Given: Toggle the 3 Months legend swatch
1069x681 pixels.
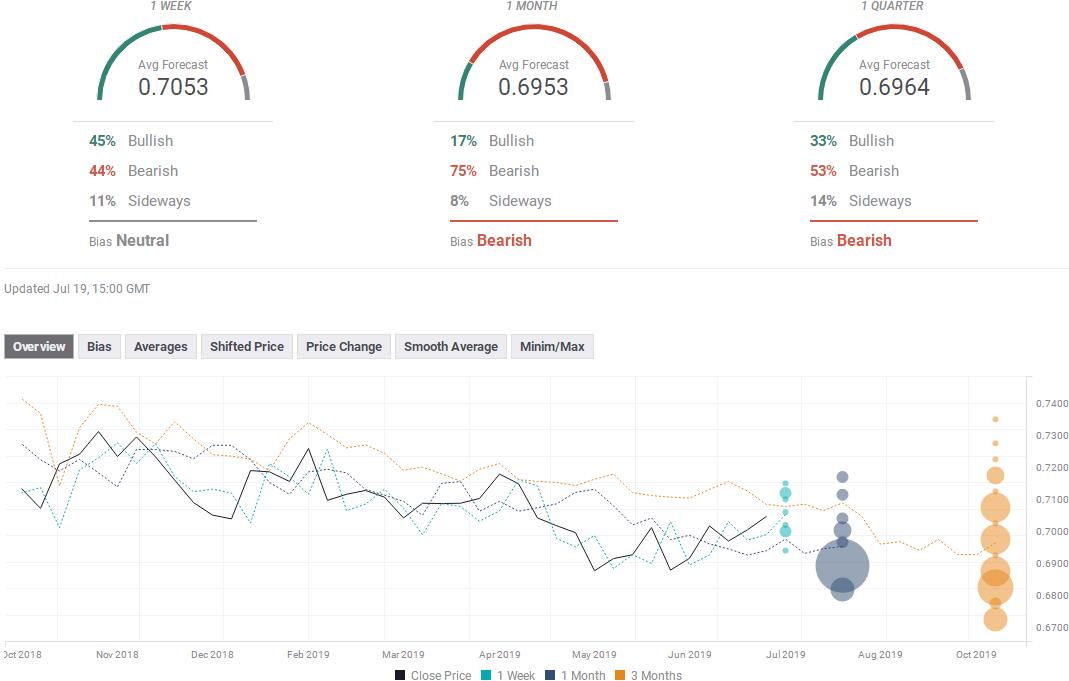Looking at the screenshot, I should [x=620, y=675].
